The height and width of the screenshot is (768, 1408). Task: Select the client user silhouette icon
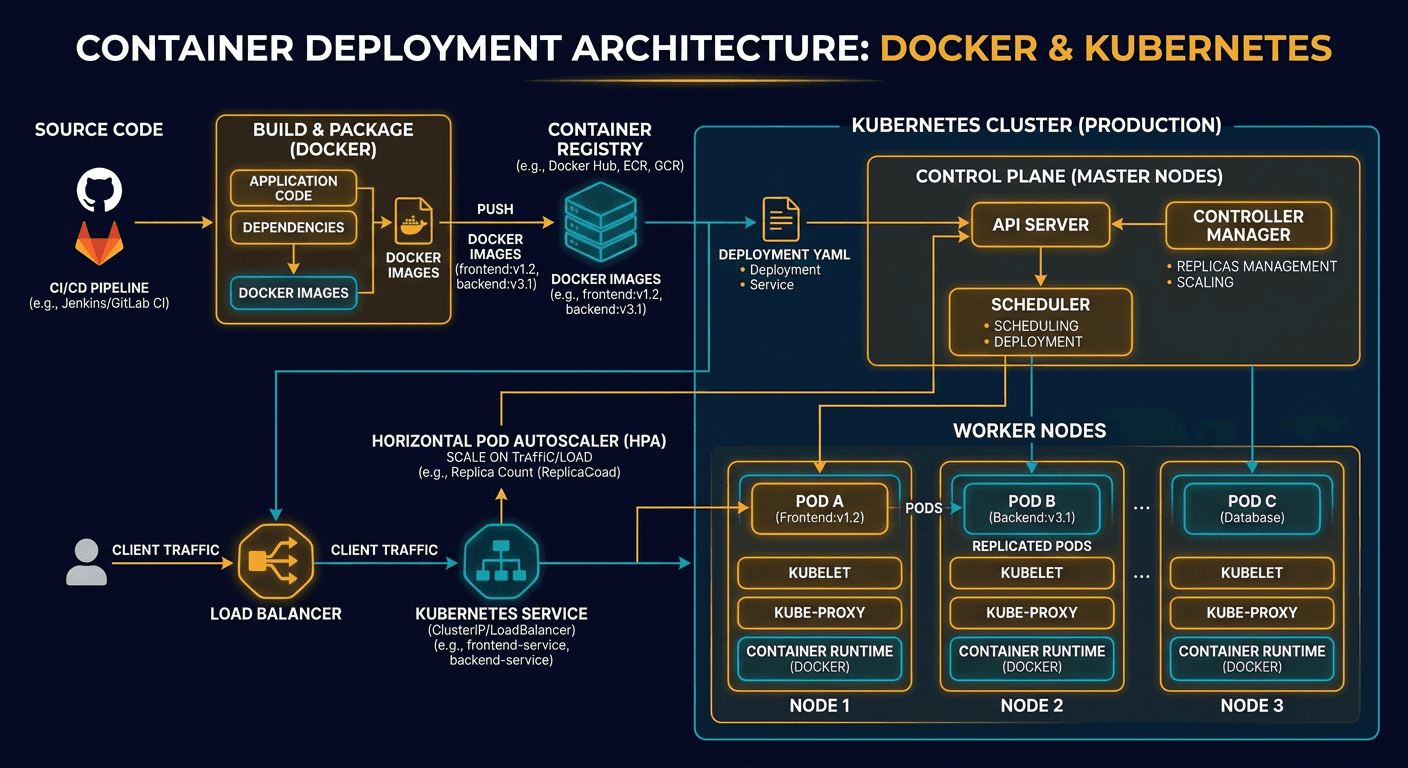[86, 563]
